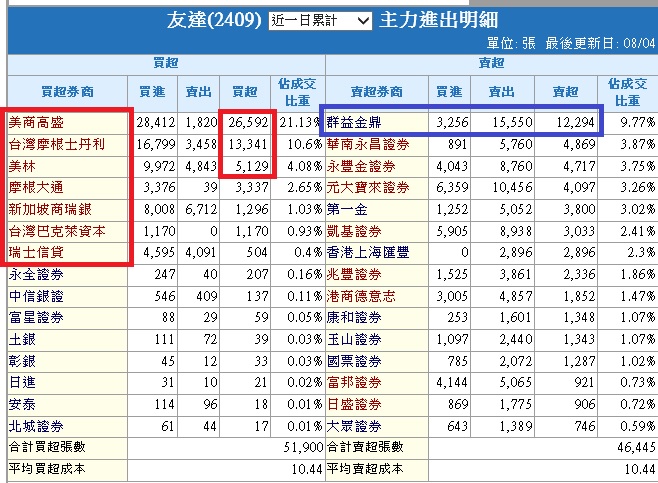Viewport: 658px width, 483px height.
Task: Open seller broker link 永豐金證券
Action: (x=361, y=166)
